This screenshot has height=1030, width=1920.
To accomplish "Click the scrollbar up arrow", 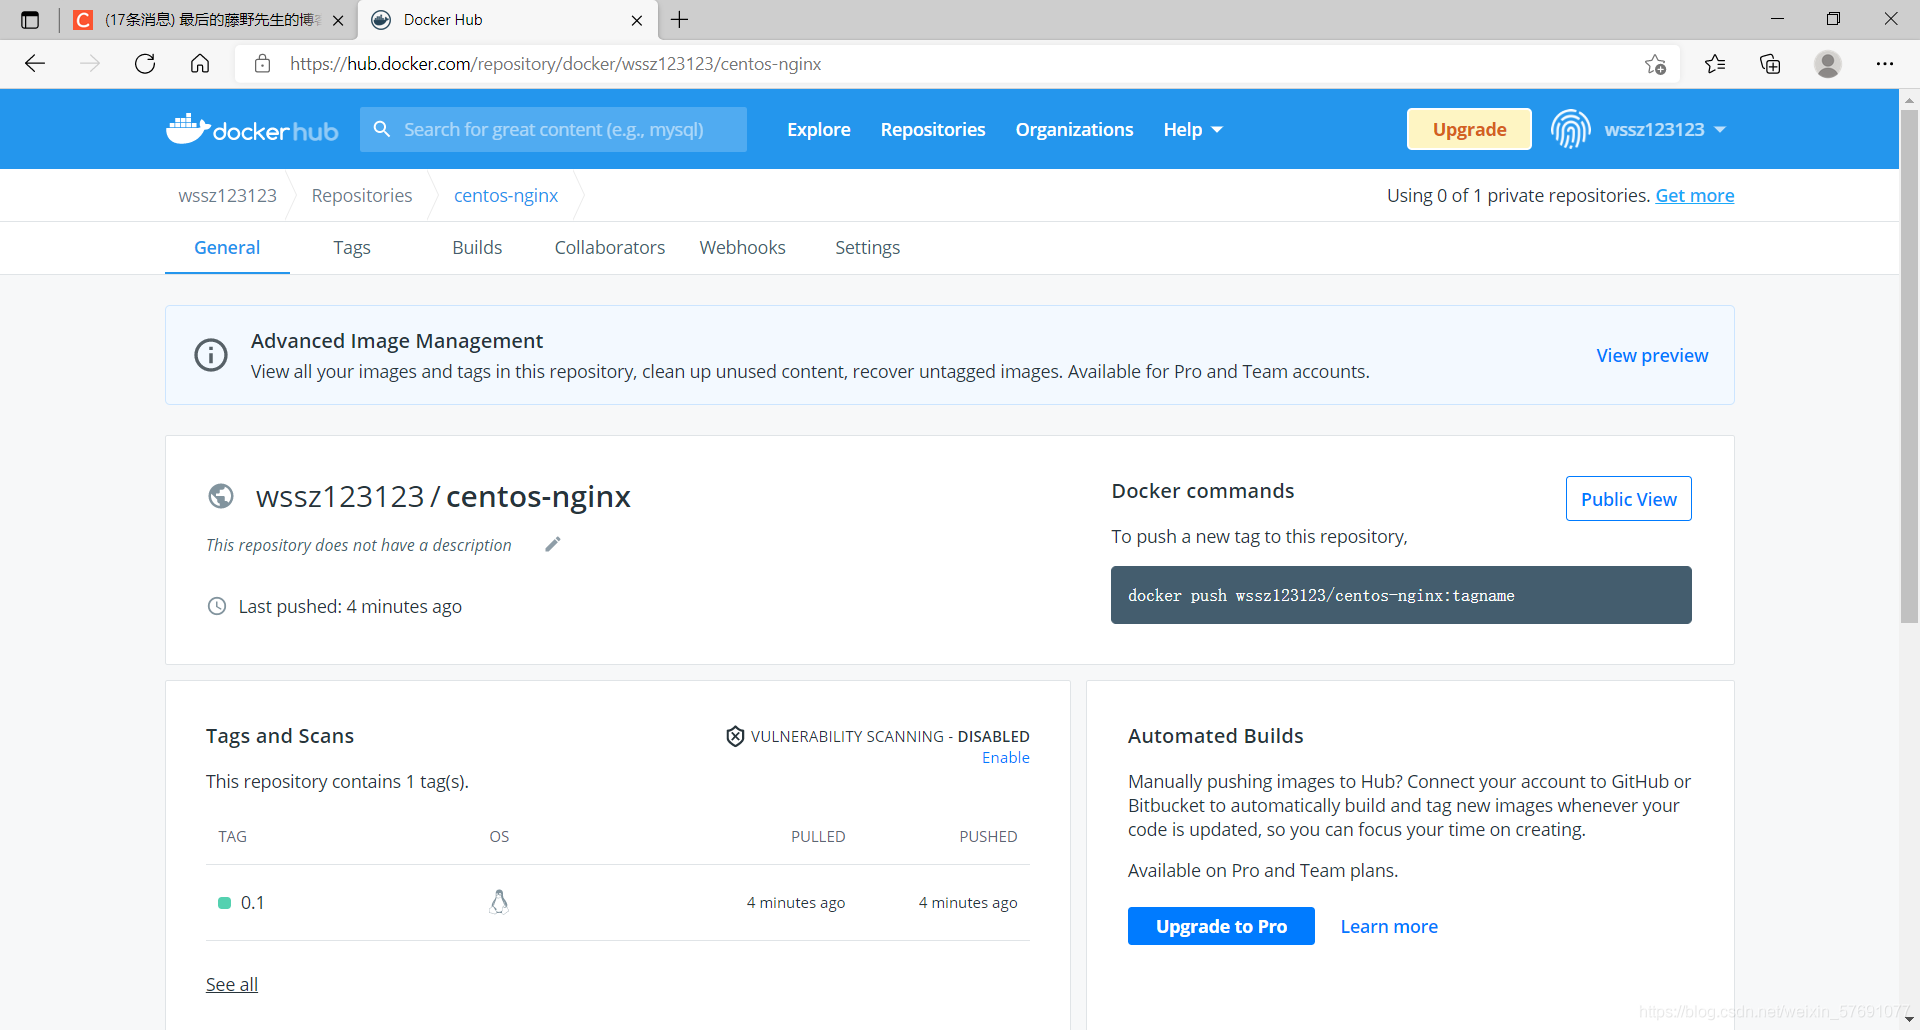I will pos(1909,99).
